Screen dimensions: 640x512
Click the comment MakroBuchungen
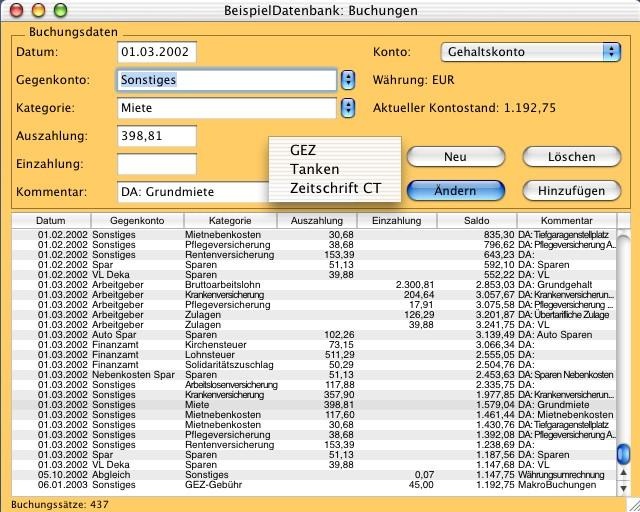[557, 485]
